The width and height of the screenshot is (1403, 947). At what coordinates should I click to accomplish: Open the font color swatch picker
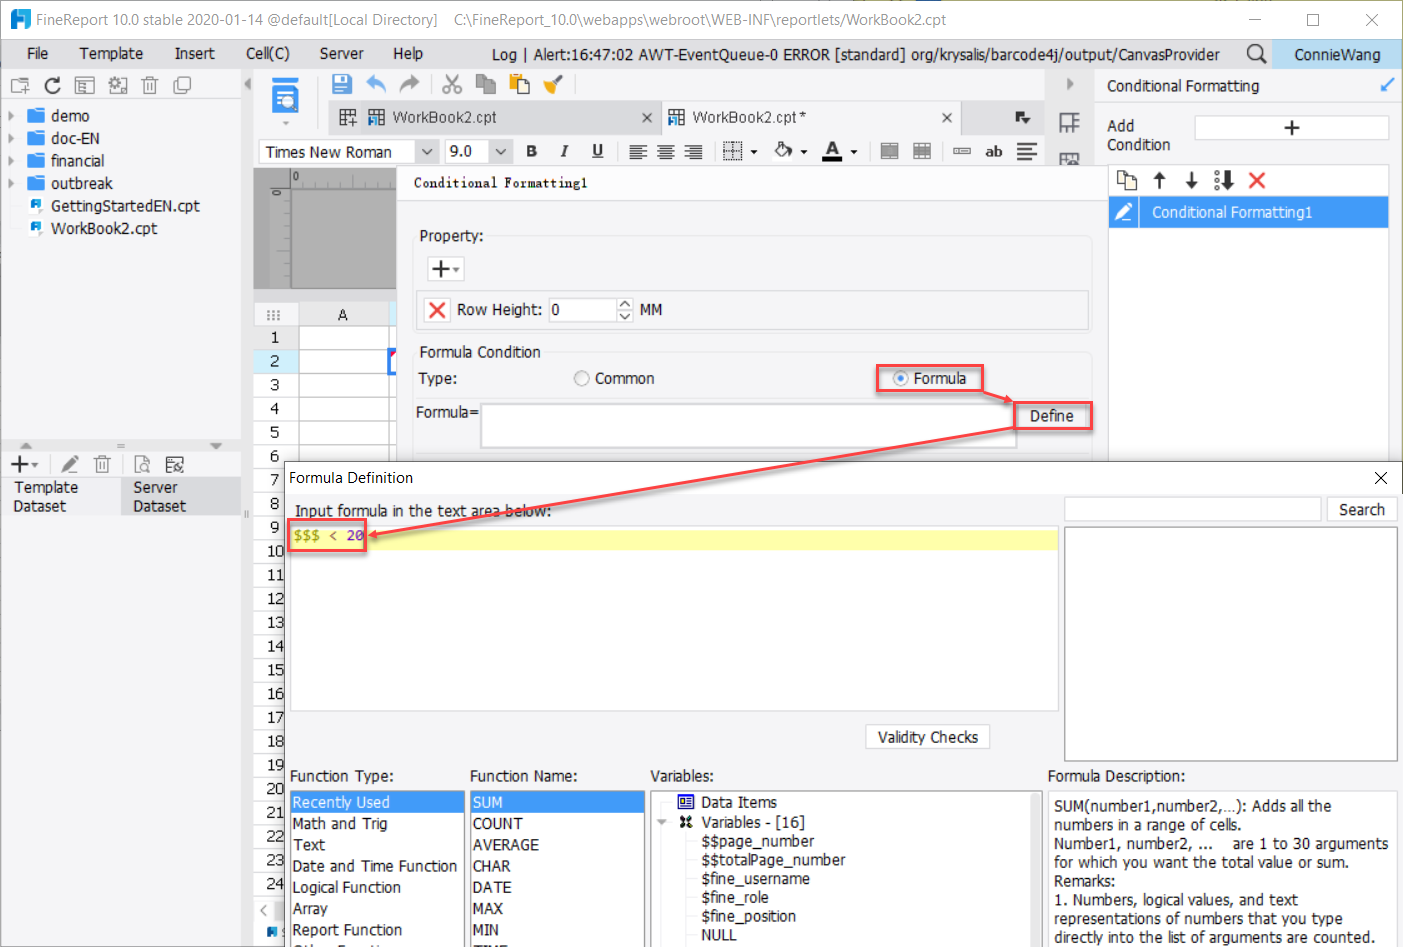pyautogui.click(x=851, y=150)
